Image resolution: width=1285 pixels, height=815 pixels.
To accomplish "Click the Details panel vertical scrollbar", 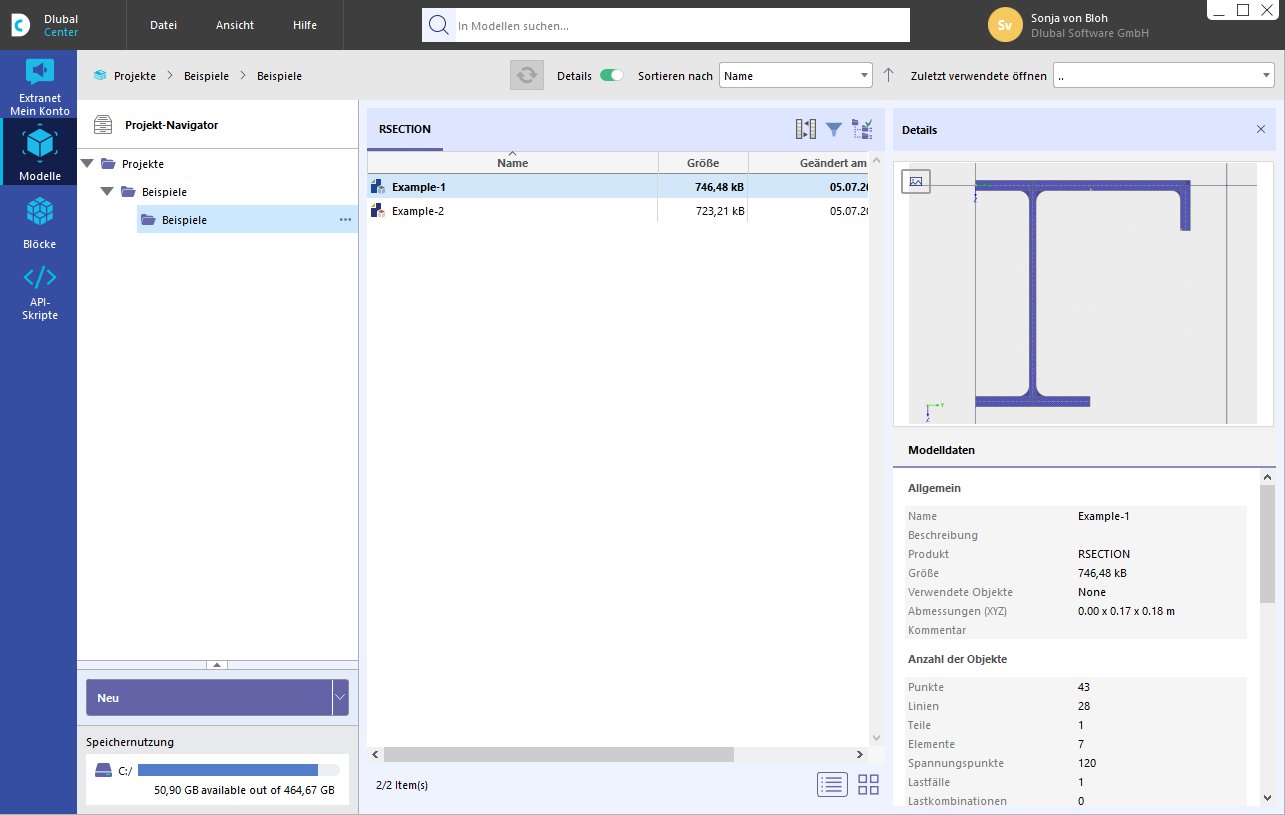I will [x=1267, y=543].
